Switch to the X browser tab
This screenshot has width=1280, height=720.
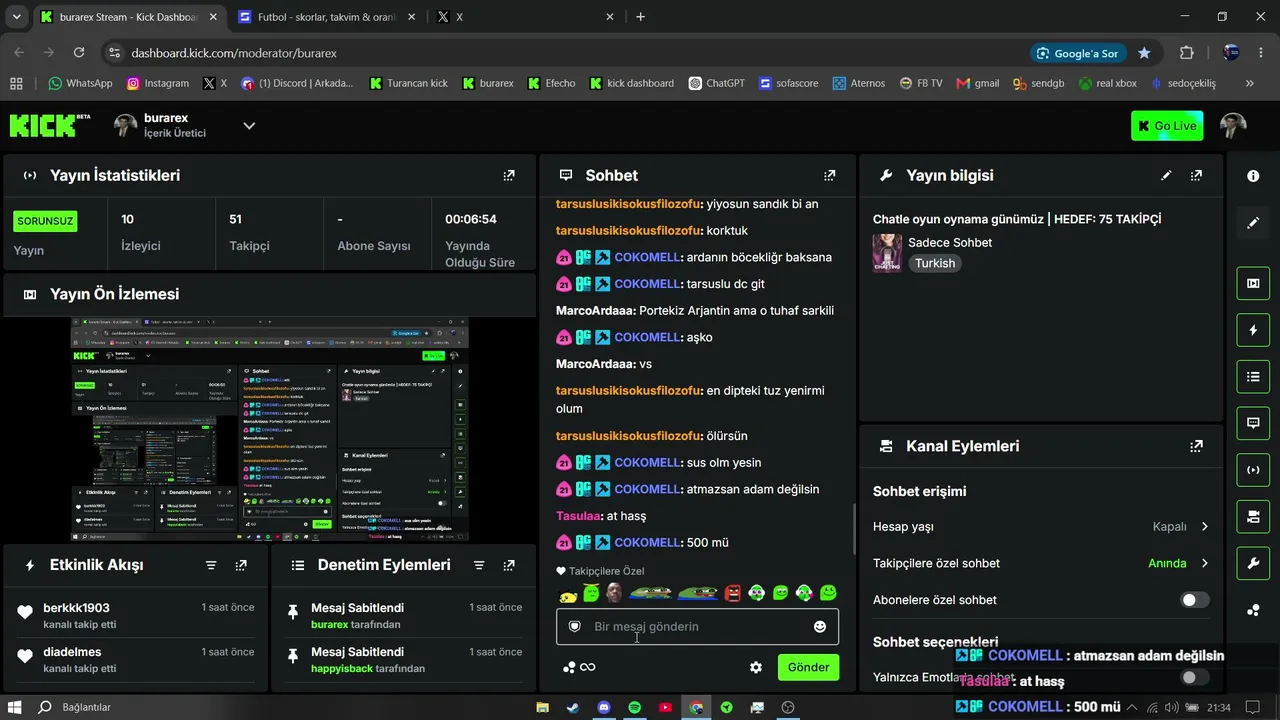point(527,17)
